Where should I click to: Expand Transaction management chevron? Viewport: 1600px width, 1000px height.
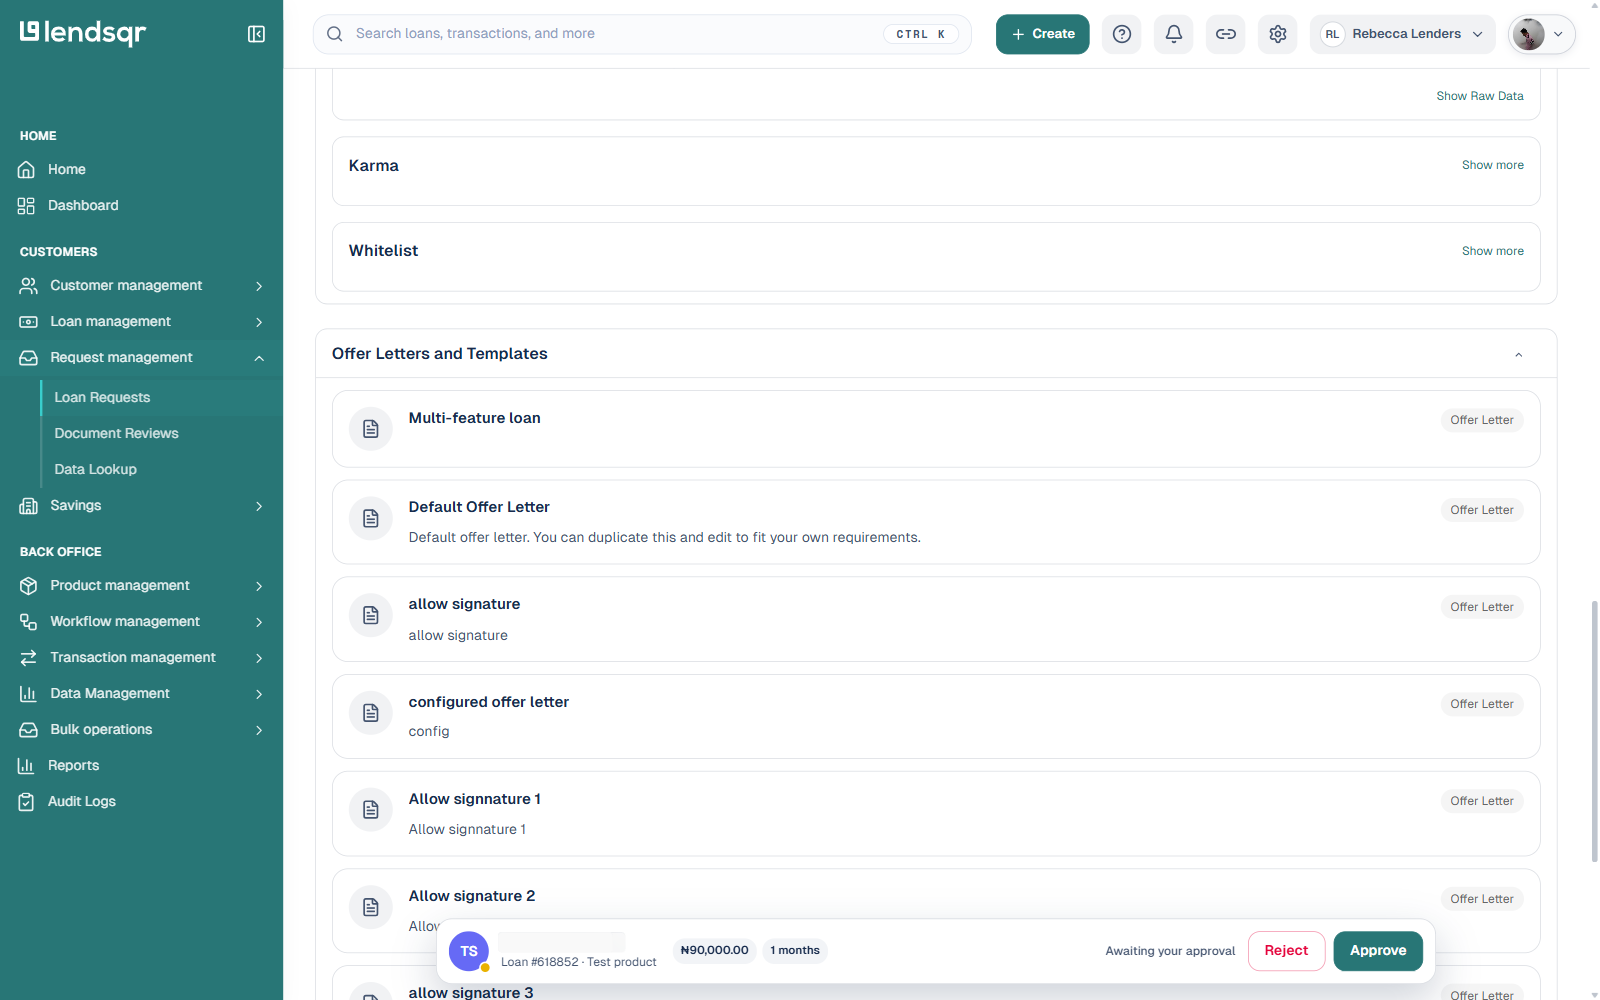click(x=259, y=658)
